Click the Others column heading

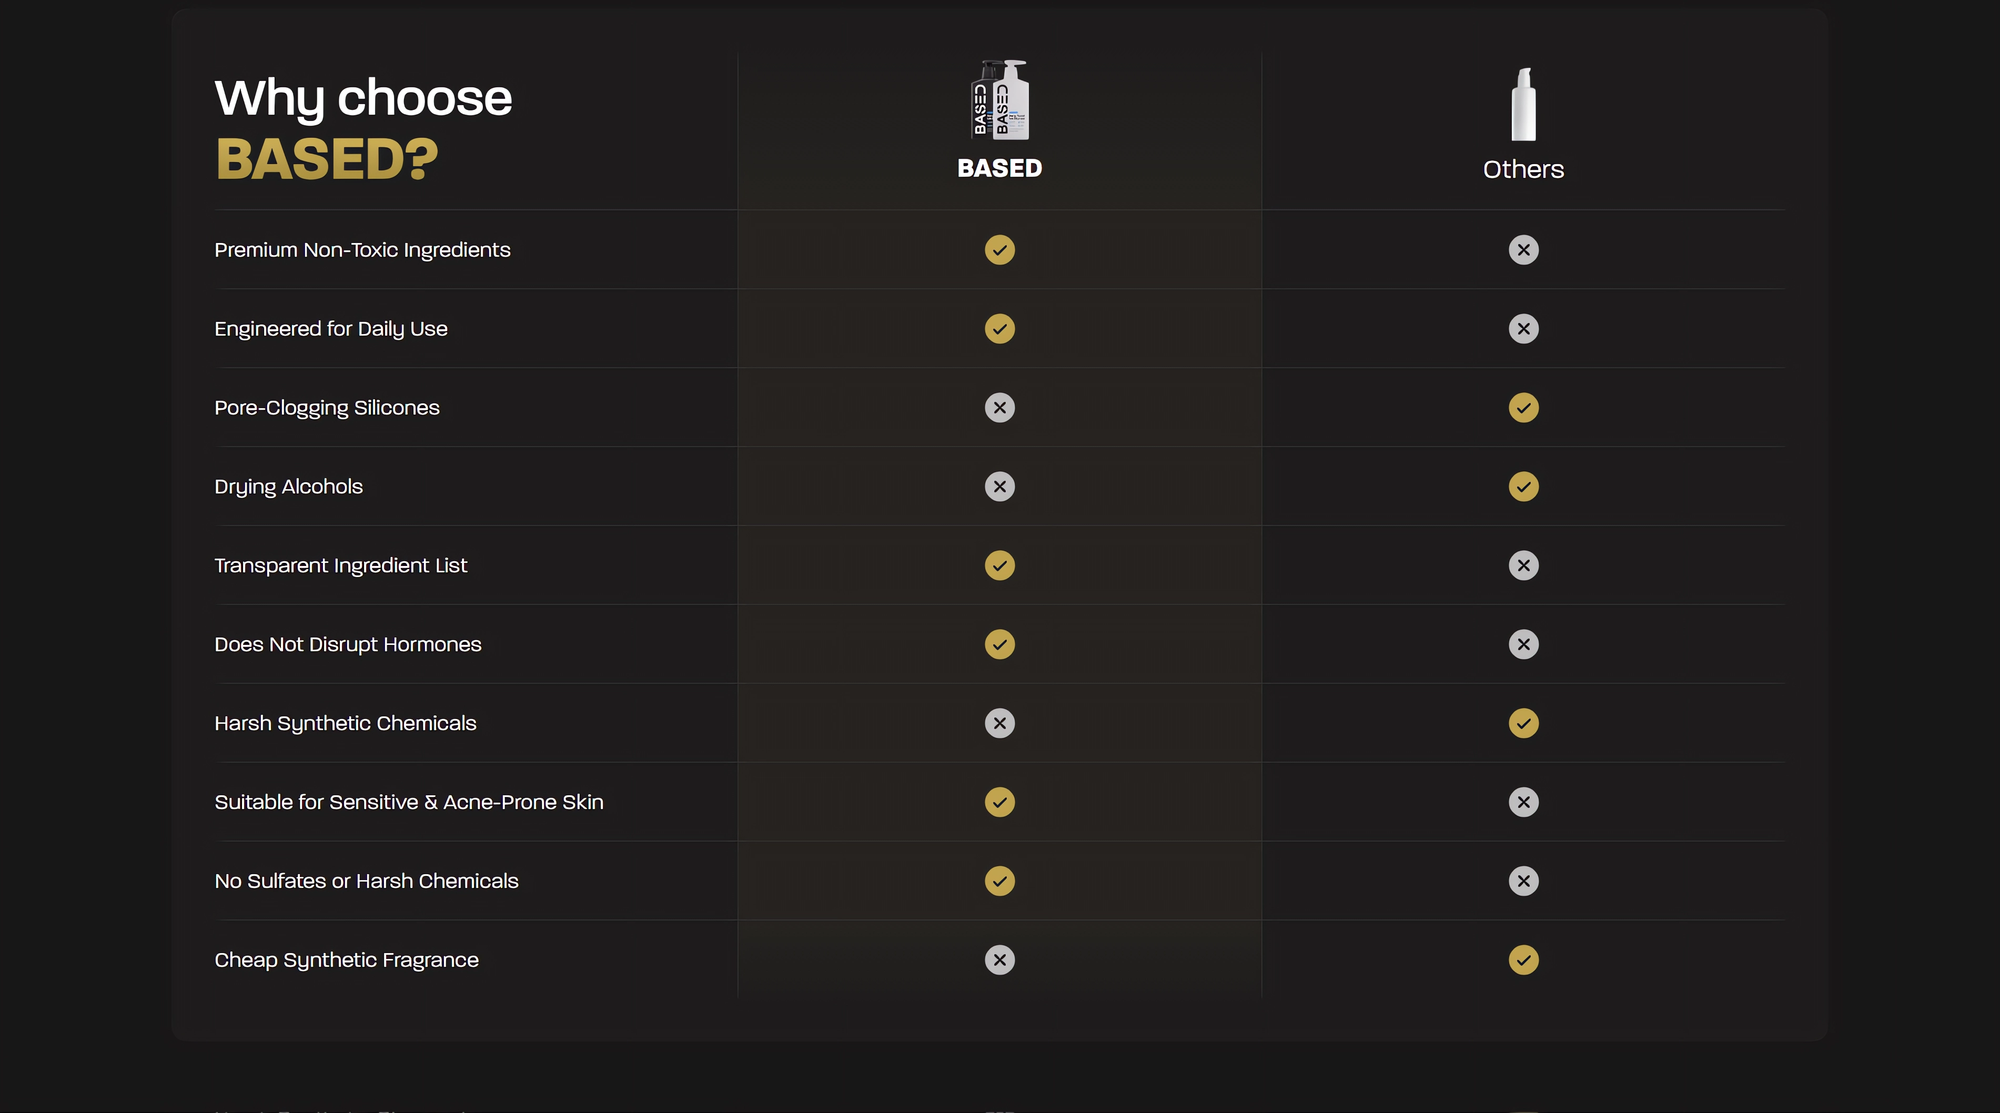[1523, 169]
